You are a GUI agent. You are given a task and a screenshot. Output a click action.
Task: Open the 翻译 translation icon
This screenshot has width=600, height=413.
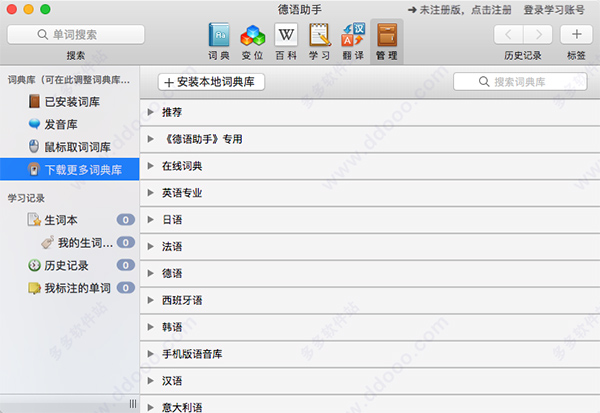353,34
